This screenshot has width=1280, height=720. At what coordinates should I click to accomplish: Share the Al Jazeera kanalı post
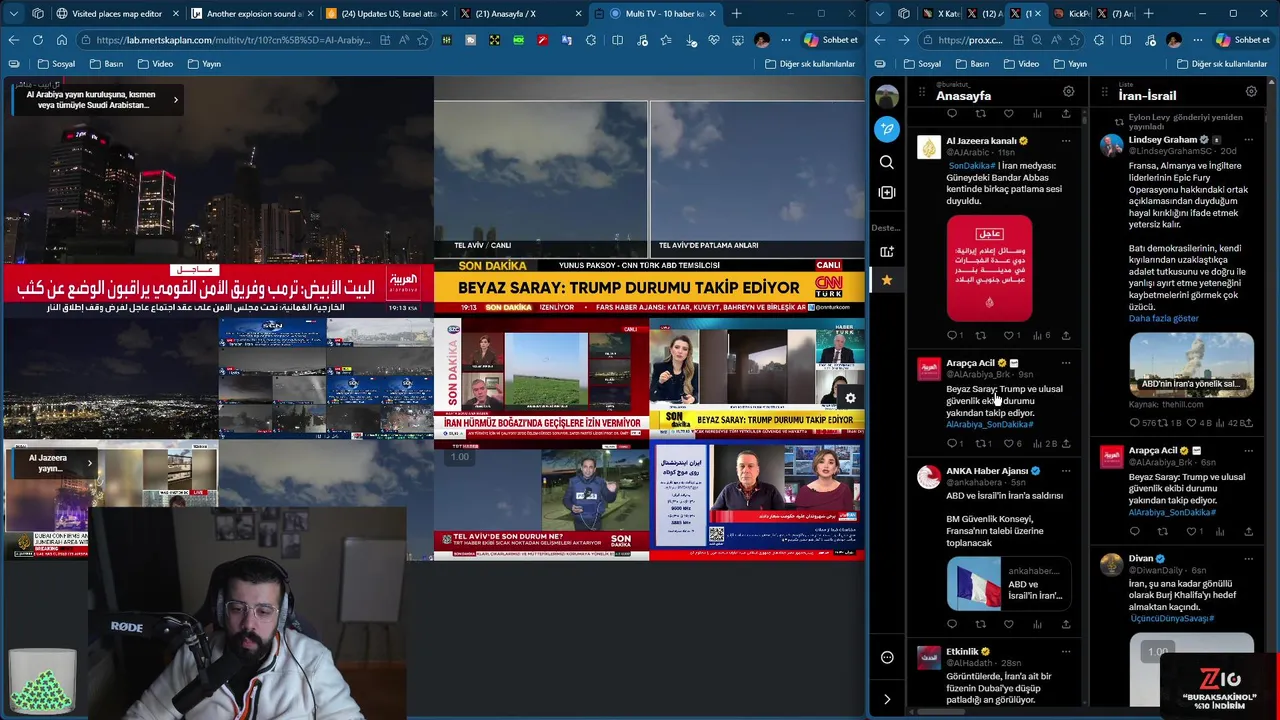(x=1066, y=335)
